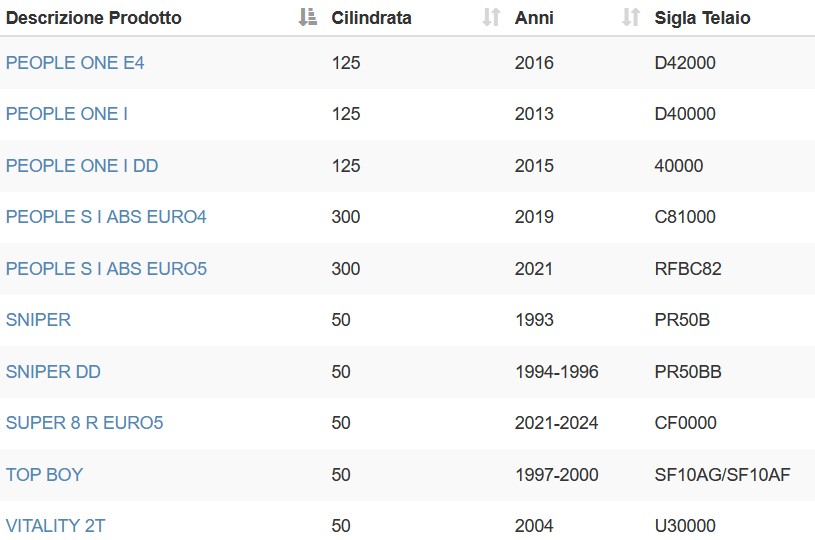The height and width of the screenshot is (540, 815).
Task: Click the Cilindrata column sort icon
Action: [x=491, y=17]
